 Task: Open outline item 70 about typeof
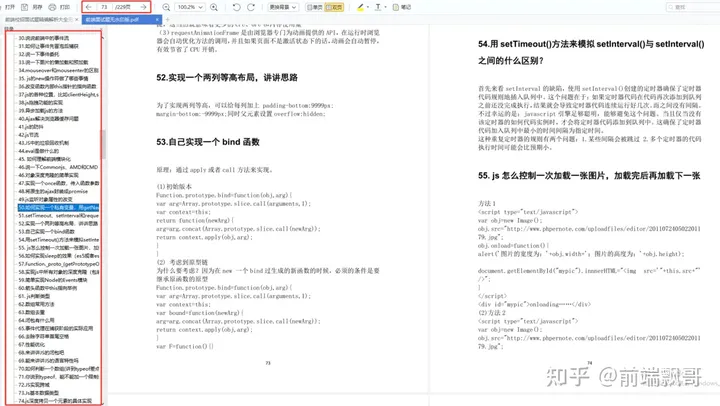[x=58, y=368]
